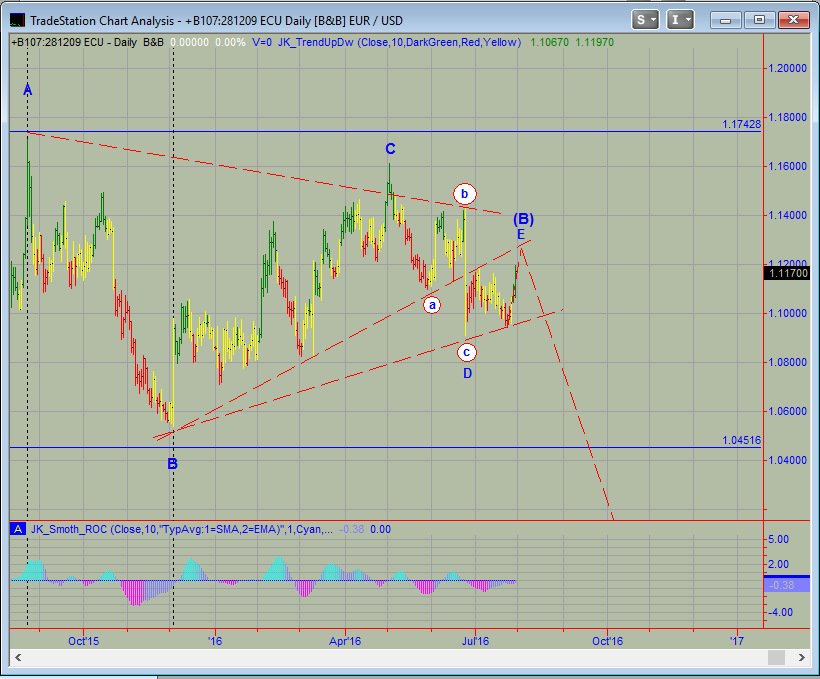Click the right scroll arrow of horizontal scrollbar
The image size is (820, 679).
point(801,657)
